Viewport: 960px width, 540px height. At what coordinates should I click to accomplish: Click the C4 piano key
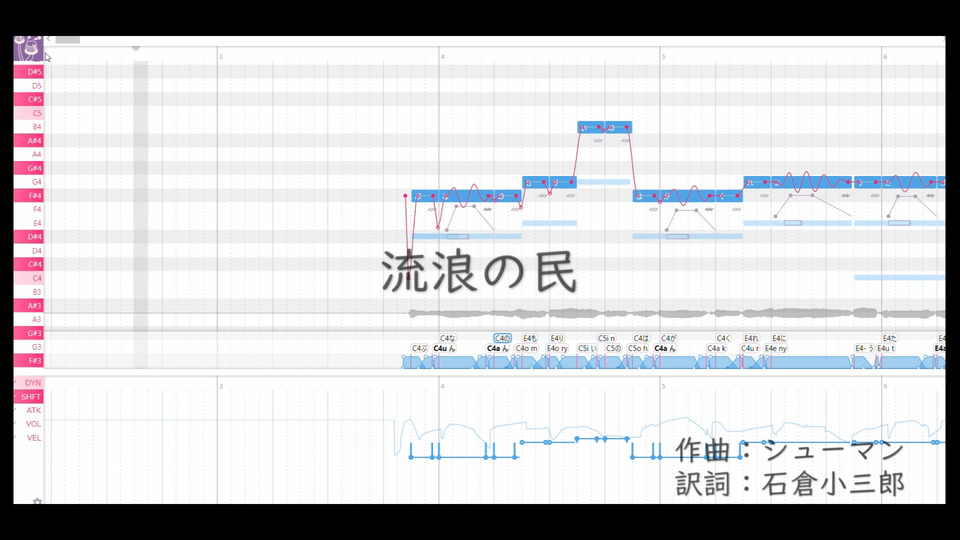(29, 278)
